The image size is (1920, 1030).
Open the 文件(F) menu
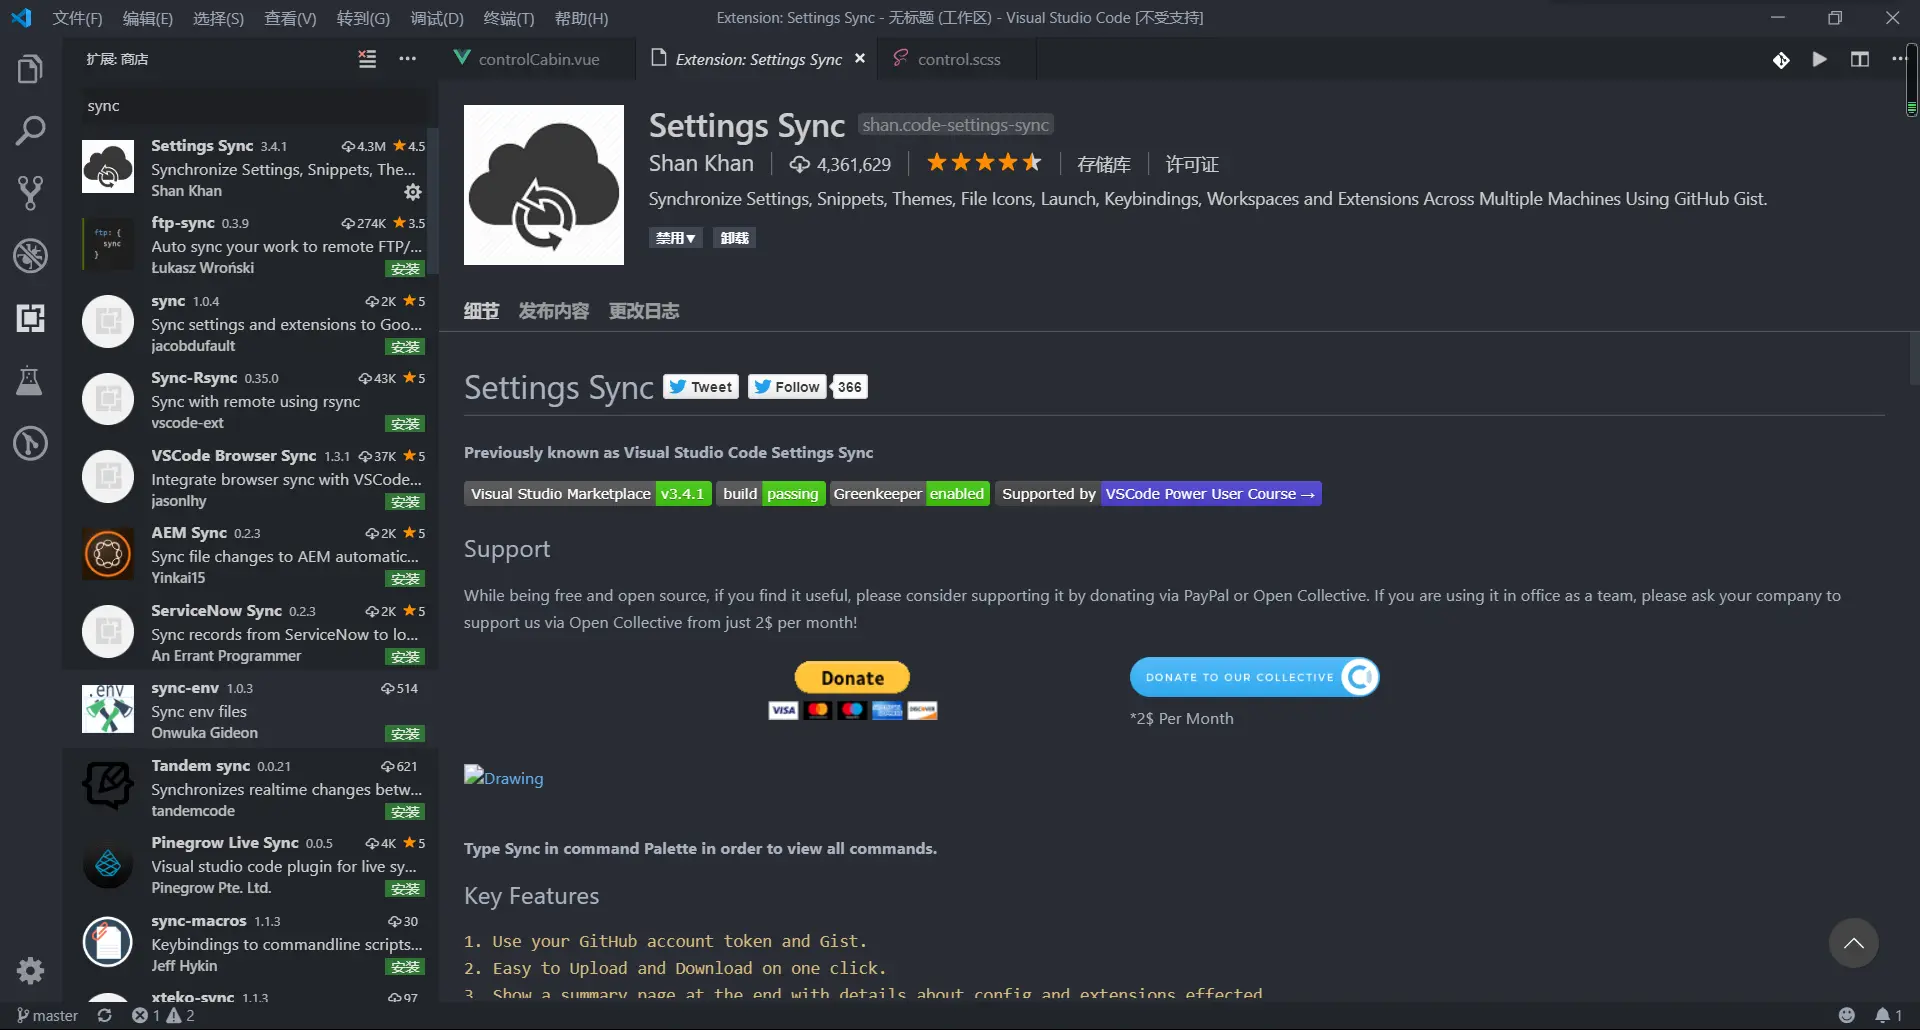(78, 18)
